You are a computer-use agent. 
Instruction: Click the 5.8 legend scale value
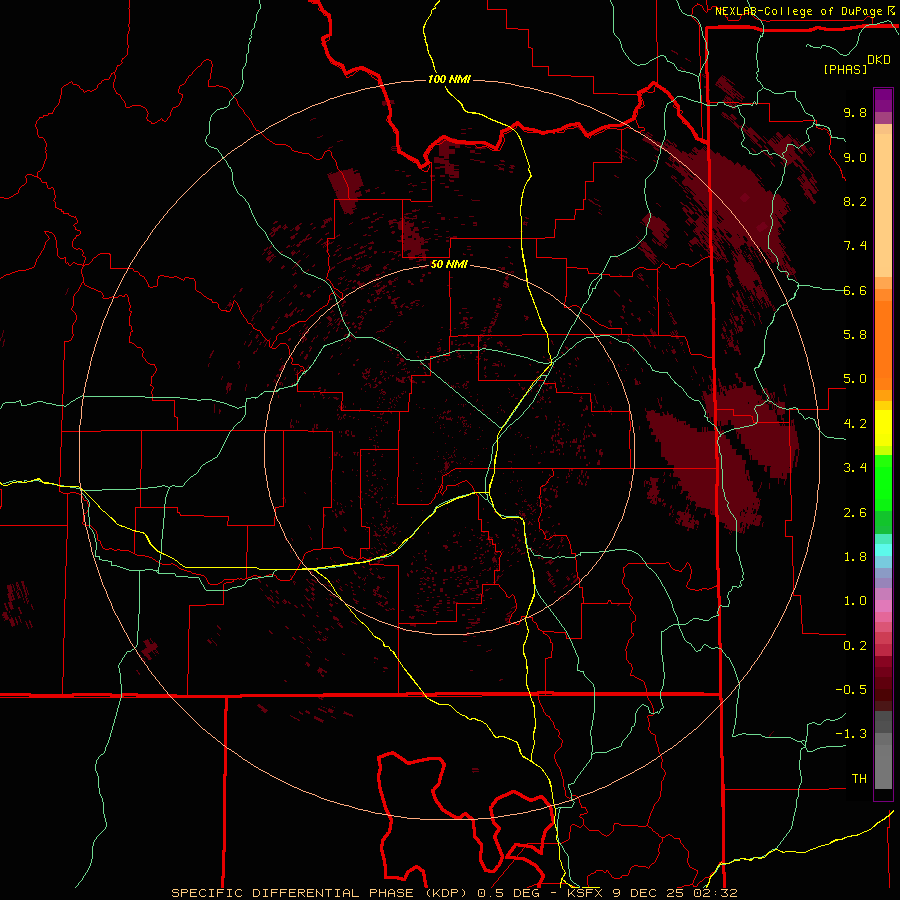tap(855, 335)
